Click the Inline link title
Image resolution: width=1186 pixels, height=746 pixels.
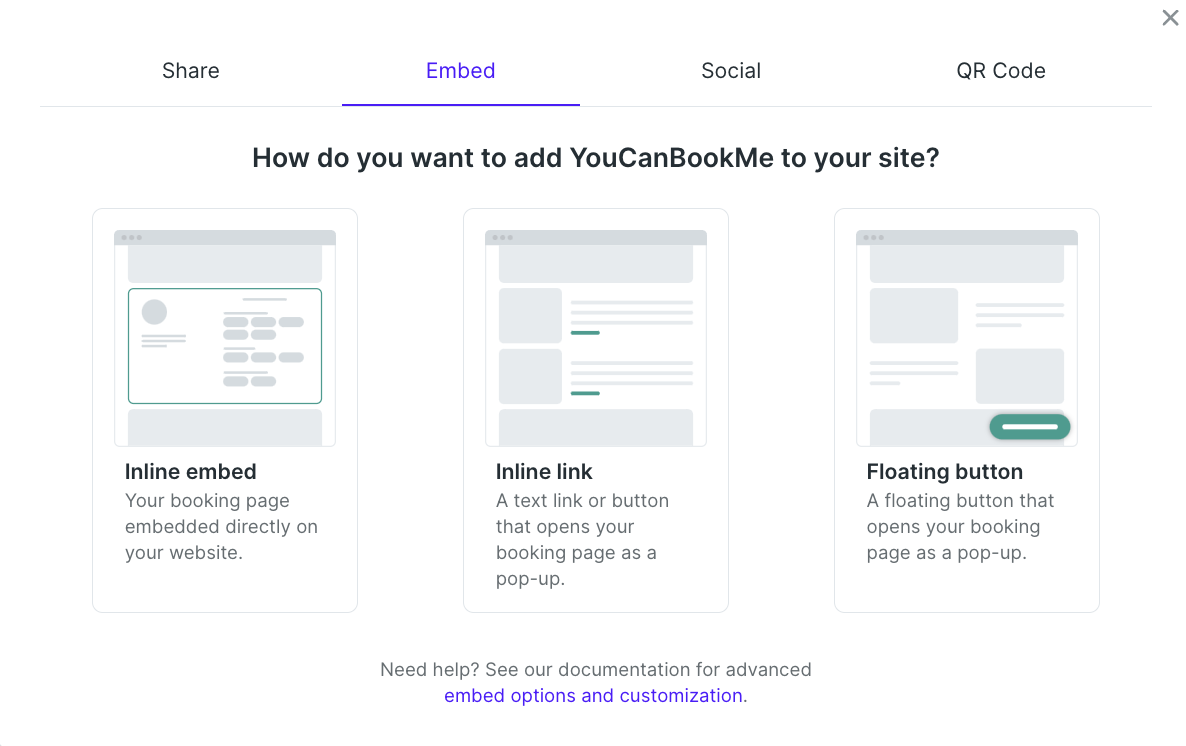click(x=544, y=471)
